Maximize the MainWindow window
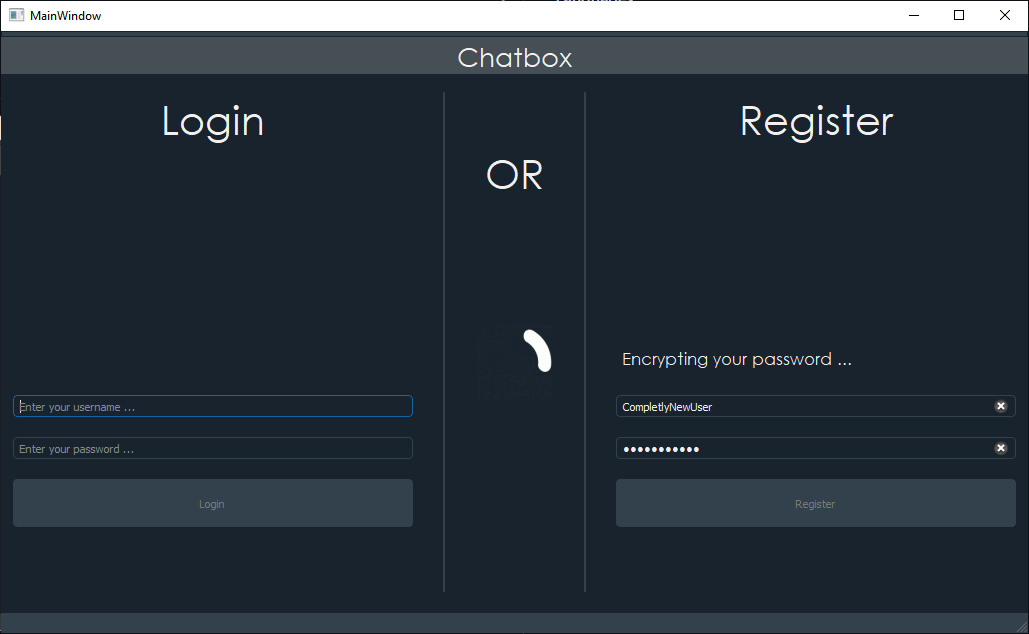Screen dimensions: 1029x634 tap(959, 15)
